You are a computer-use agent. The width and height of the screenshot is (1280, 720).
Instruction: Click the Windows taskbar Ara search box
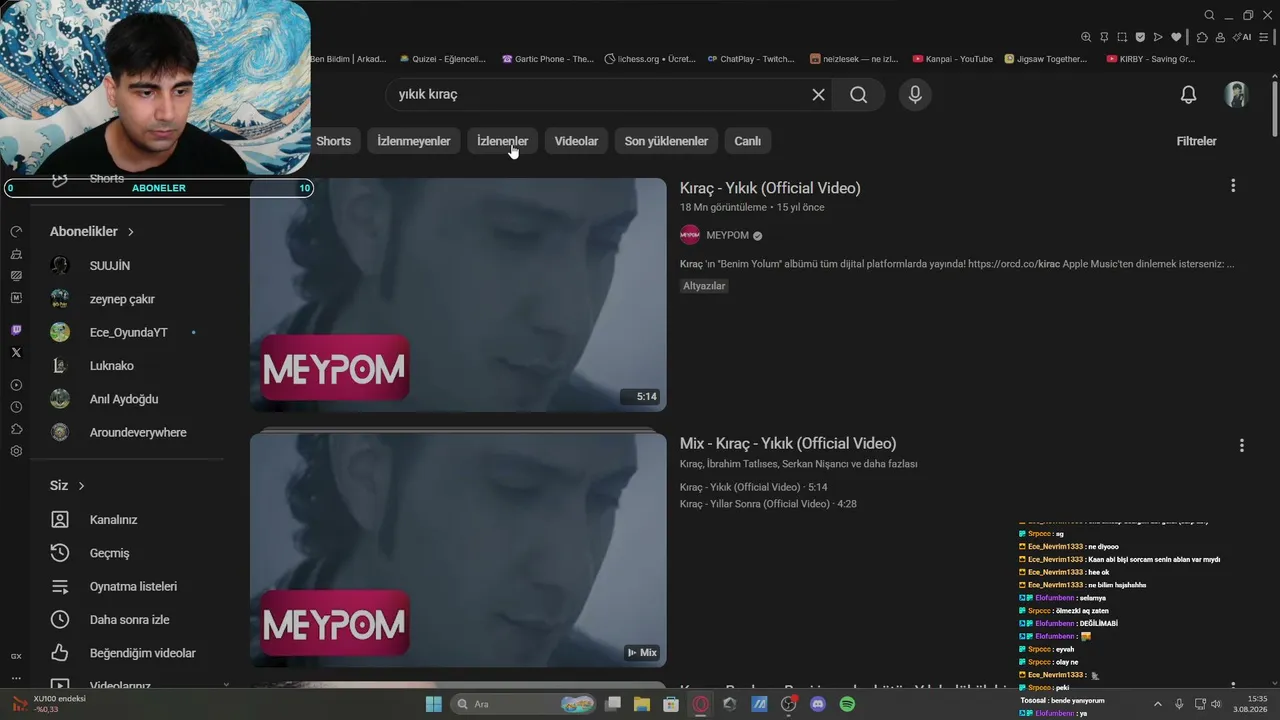pyautogui.click(x=524, y=704)
